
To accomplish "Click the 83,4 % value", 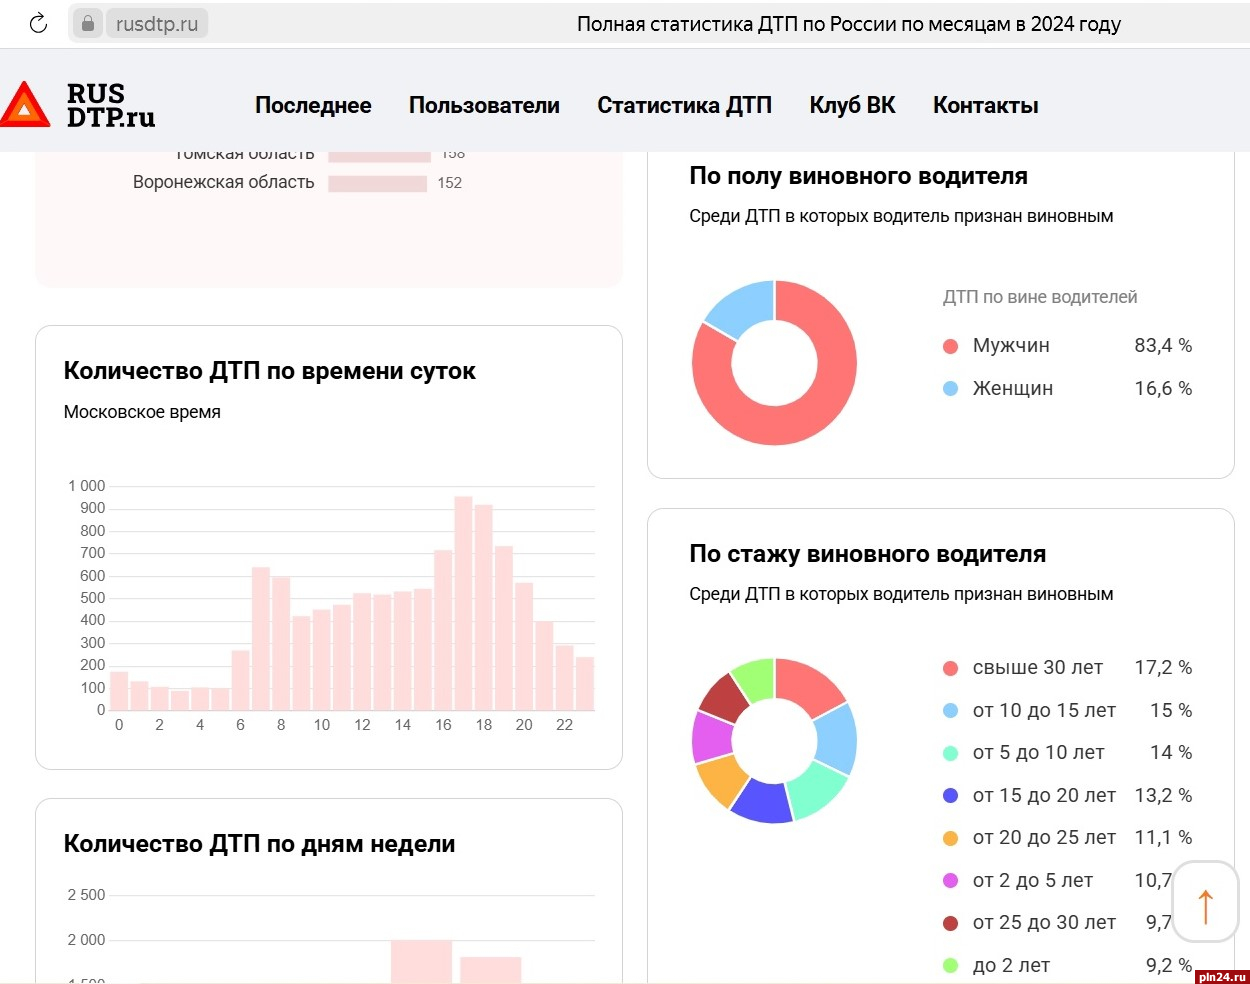I will click(x=1163, y=346).
